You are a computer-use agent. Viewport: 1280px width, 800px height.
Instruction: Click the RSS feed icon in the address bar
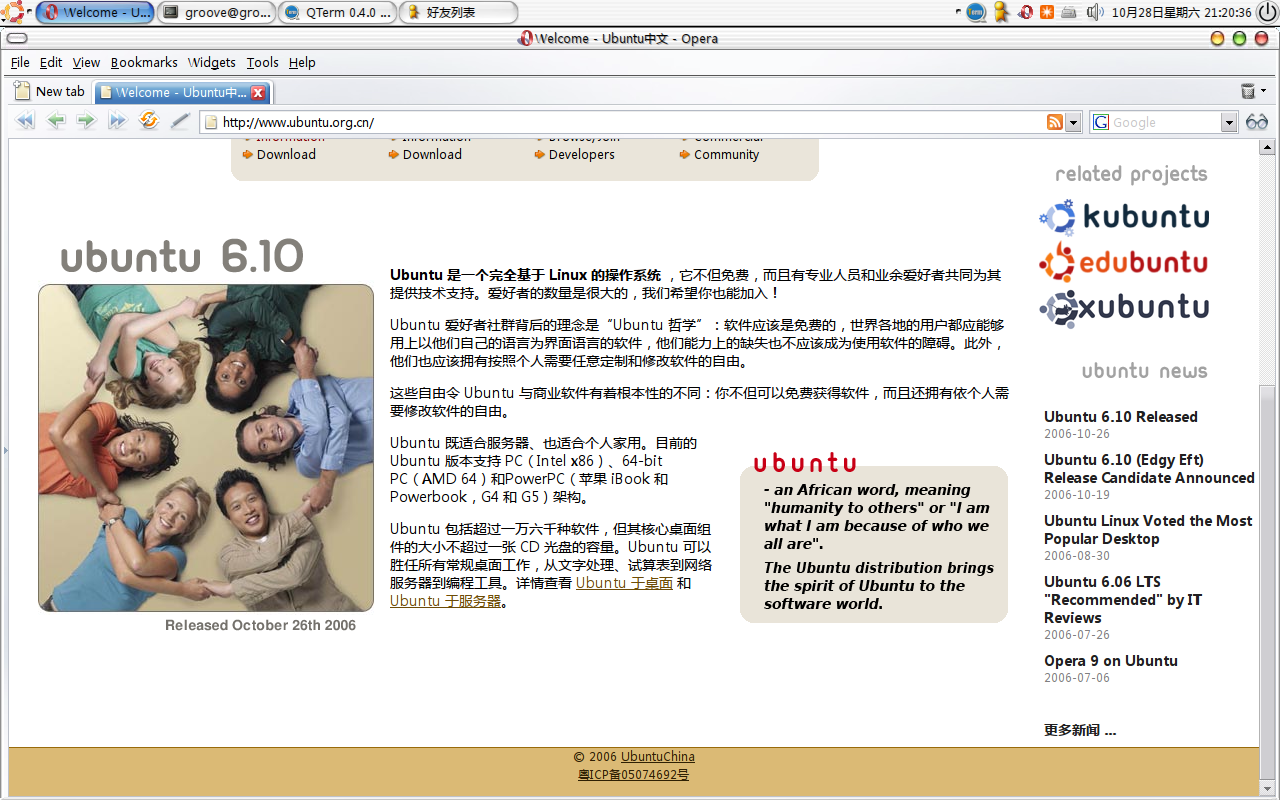point(1055,122)
